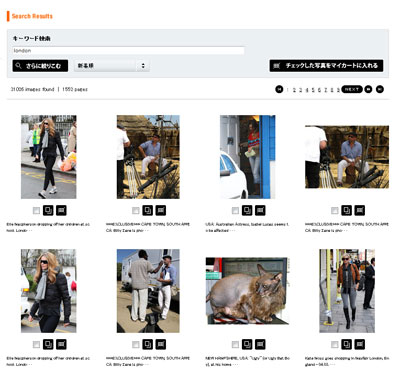Click the caption under hairless cat photo
Viewport: 400px width, 381px height.
point(247,361)
